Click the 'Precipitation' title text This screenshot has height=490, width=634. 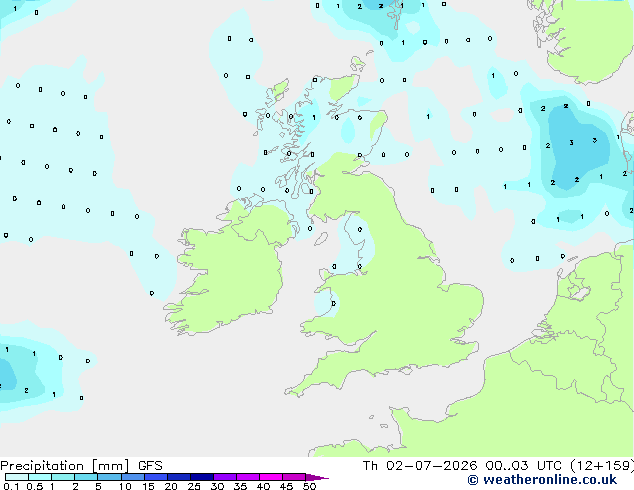(x=42, y=466)
